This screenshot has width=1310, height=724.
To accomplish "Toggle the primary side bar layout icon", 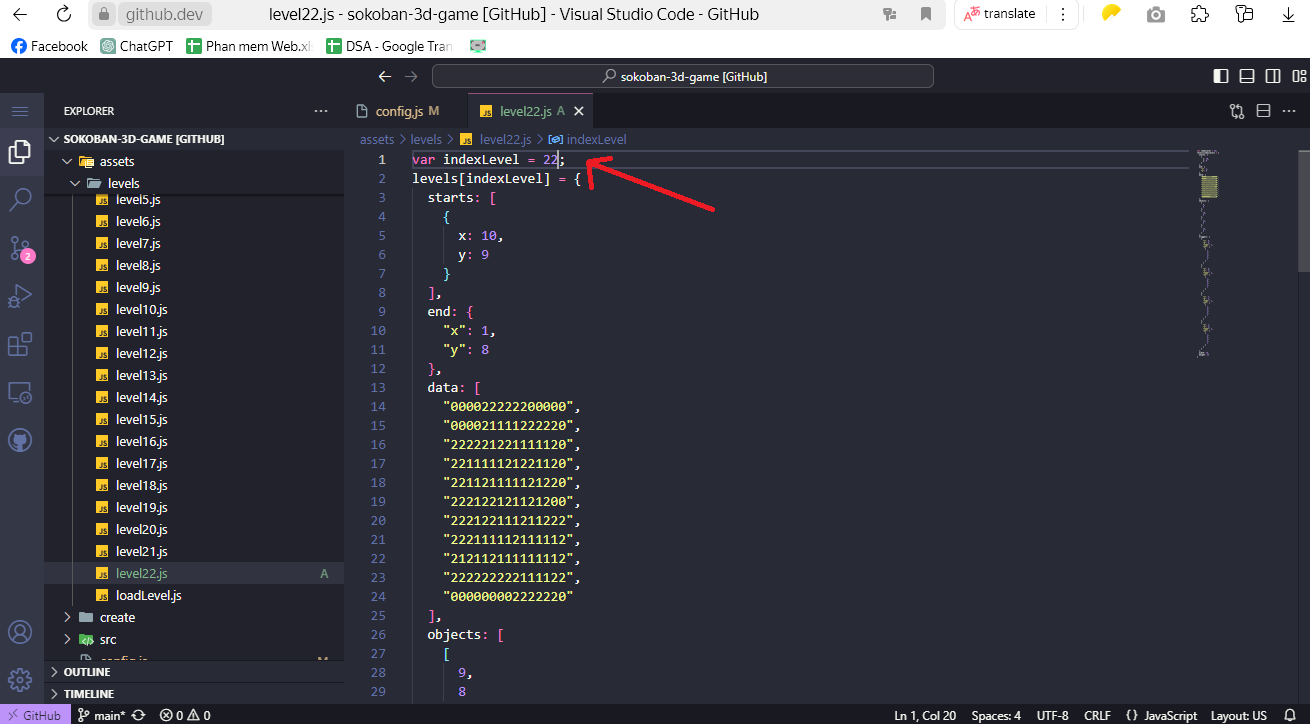I will 1221,76.
